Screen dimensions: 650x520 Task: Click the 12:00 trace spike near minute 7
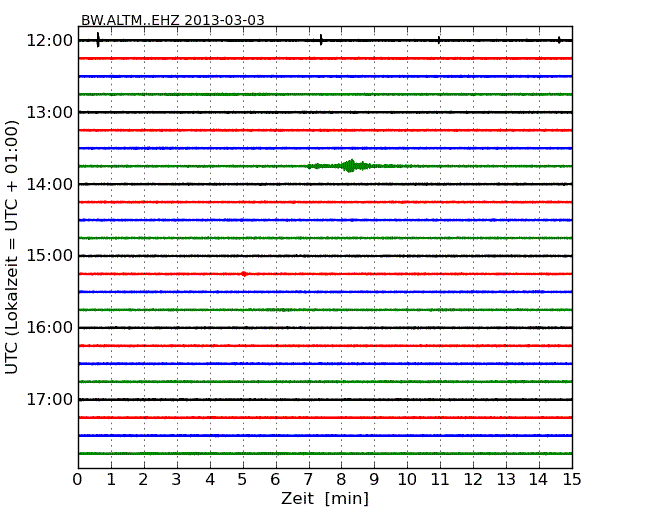[321, 40]
